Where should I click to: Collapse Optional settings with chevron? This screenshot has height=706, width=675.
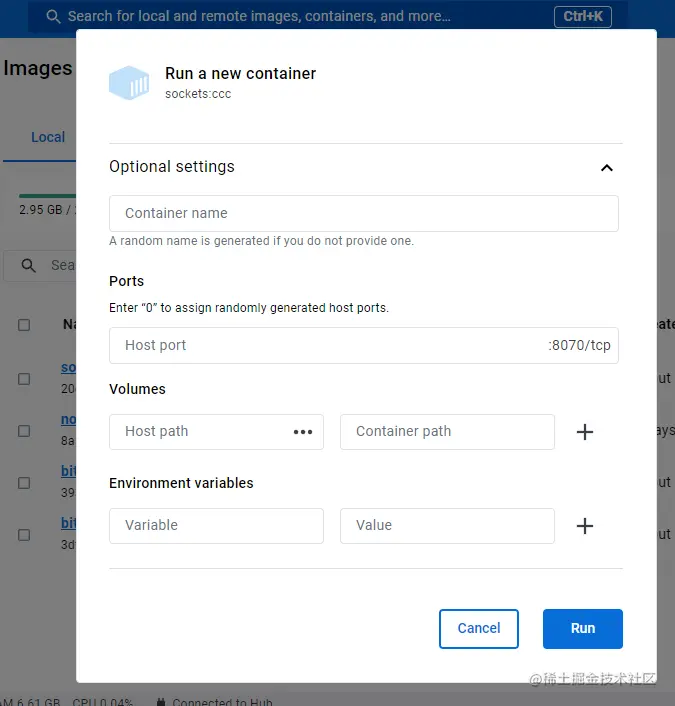click(x=607, y=168)
